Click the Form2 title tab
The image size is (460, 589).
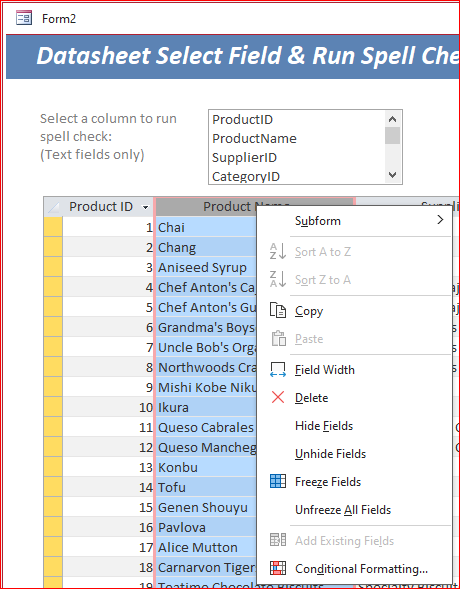(x=59, y=18)
